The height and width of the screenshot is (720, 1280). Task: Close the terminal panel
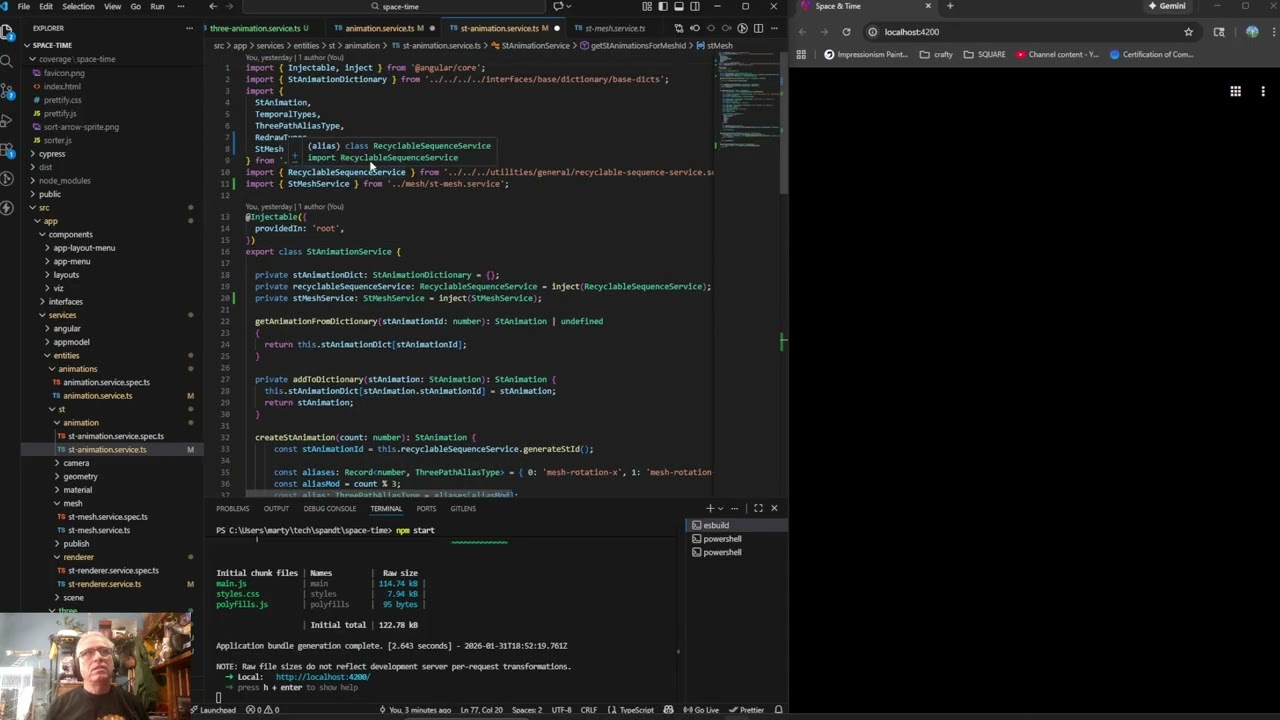[x=774, y=508]
